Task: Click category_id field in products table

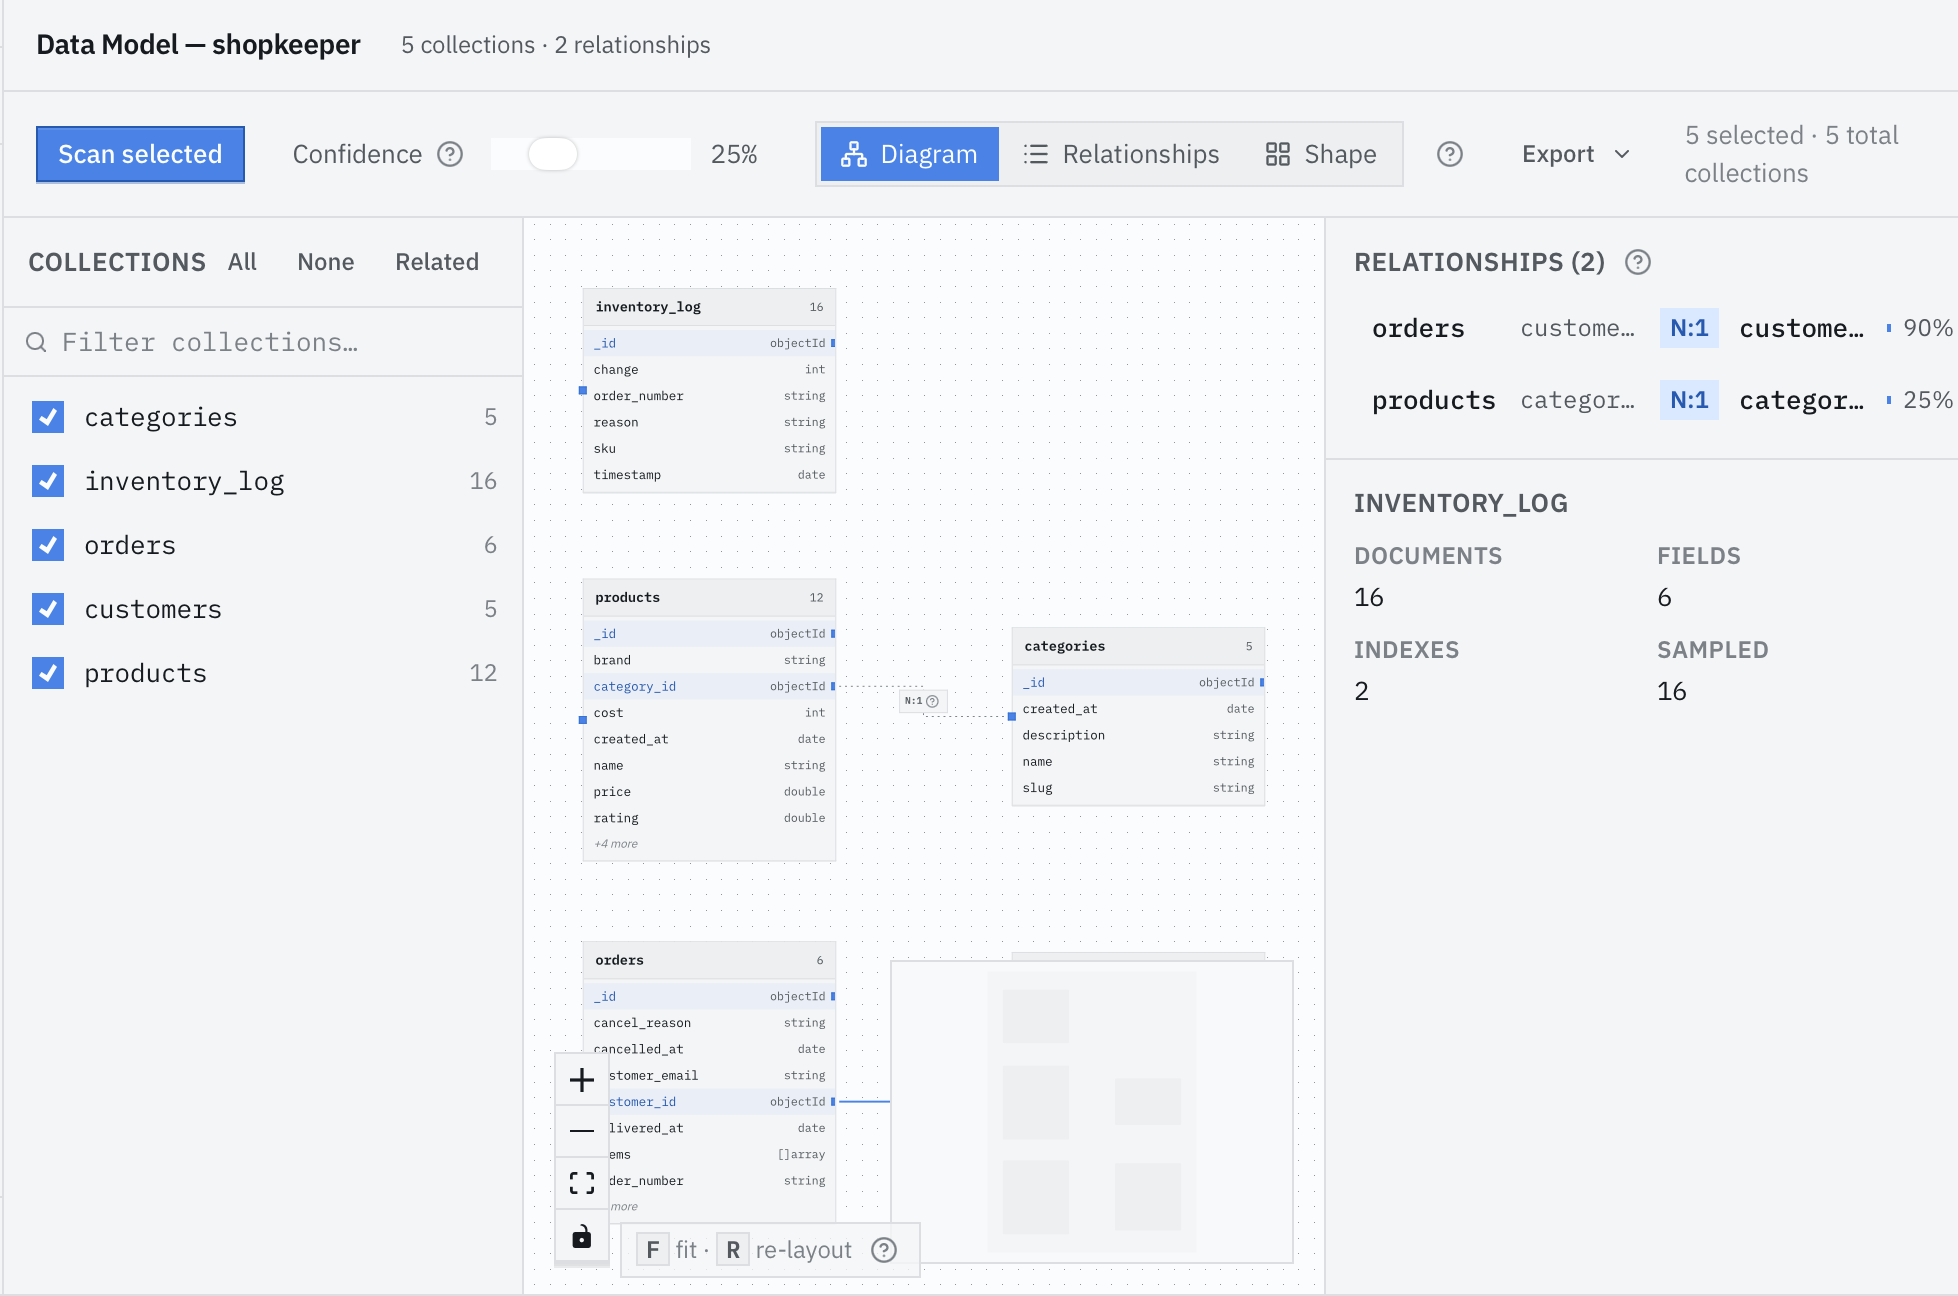Action: pos(709,686)
